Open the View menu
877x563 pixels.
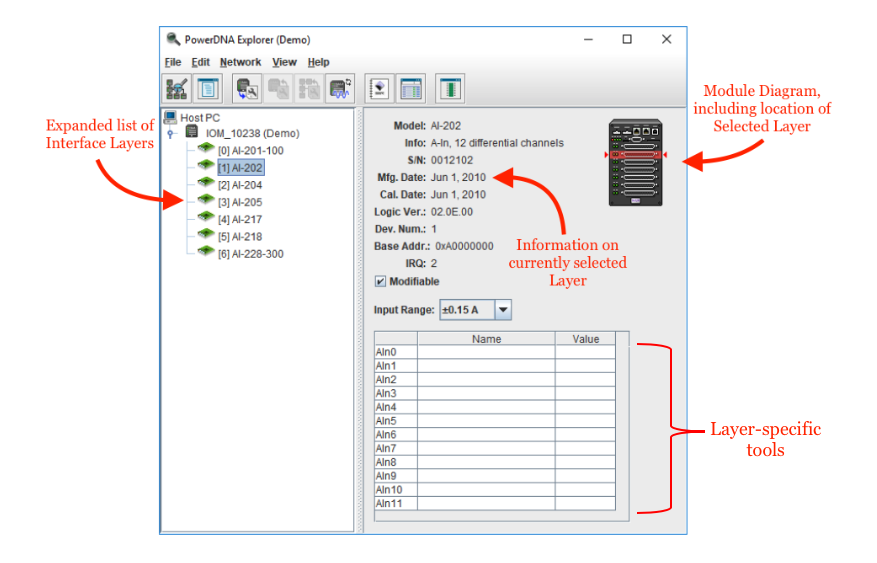284,62
